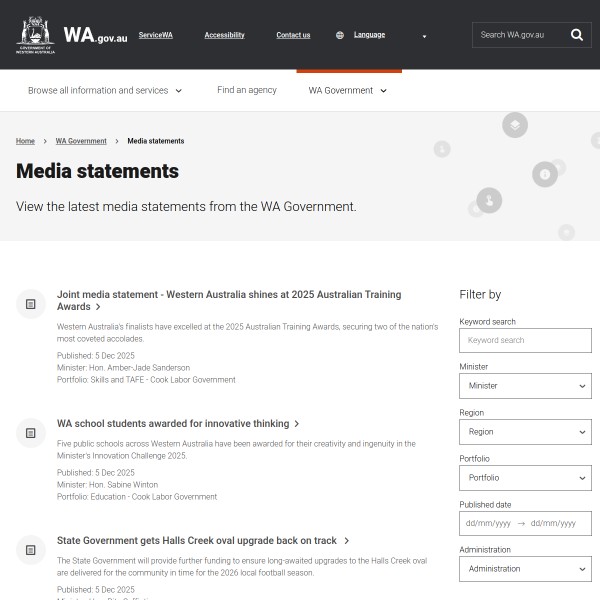Open the Minister filter dropdown

525,386
